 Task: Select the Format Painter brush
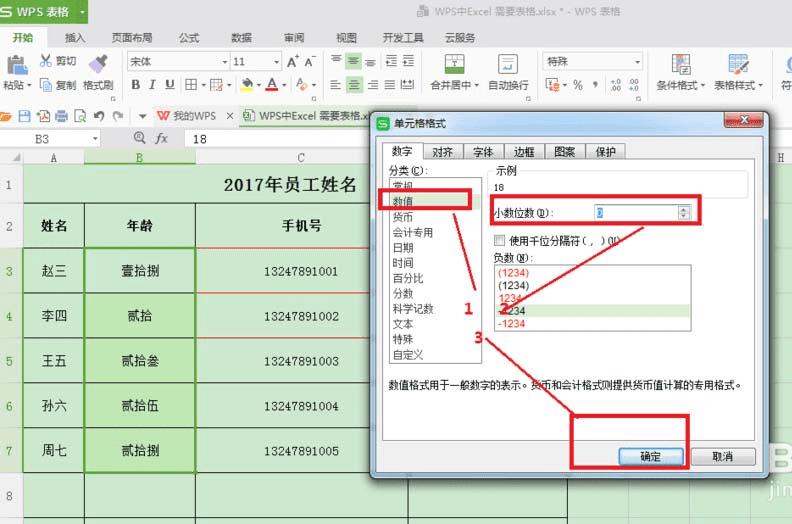point(98,65)
